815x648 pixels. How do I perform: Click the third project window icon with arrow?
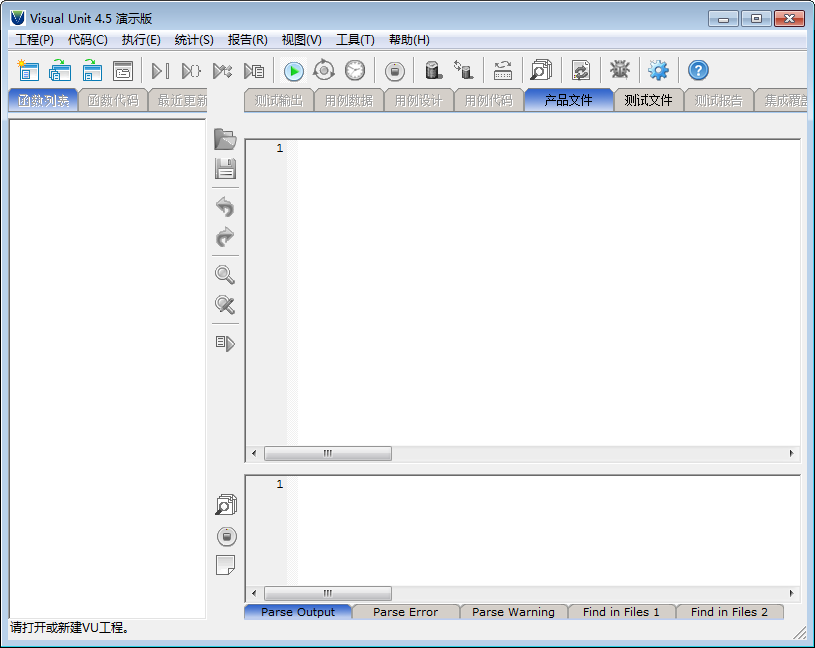pos(92,70)
